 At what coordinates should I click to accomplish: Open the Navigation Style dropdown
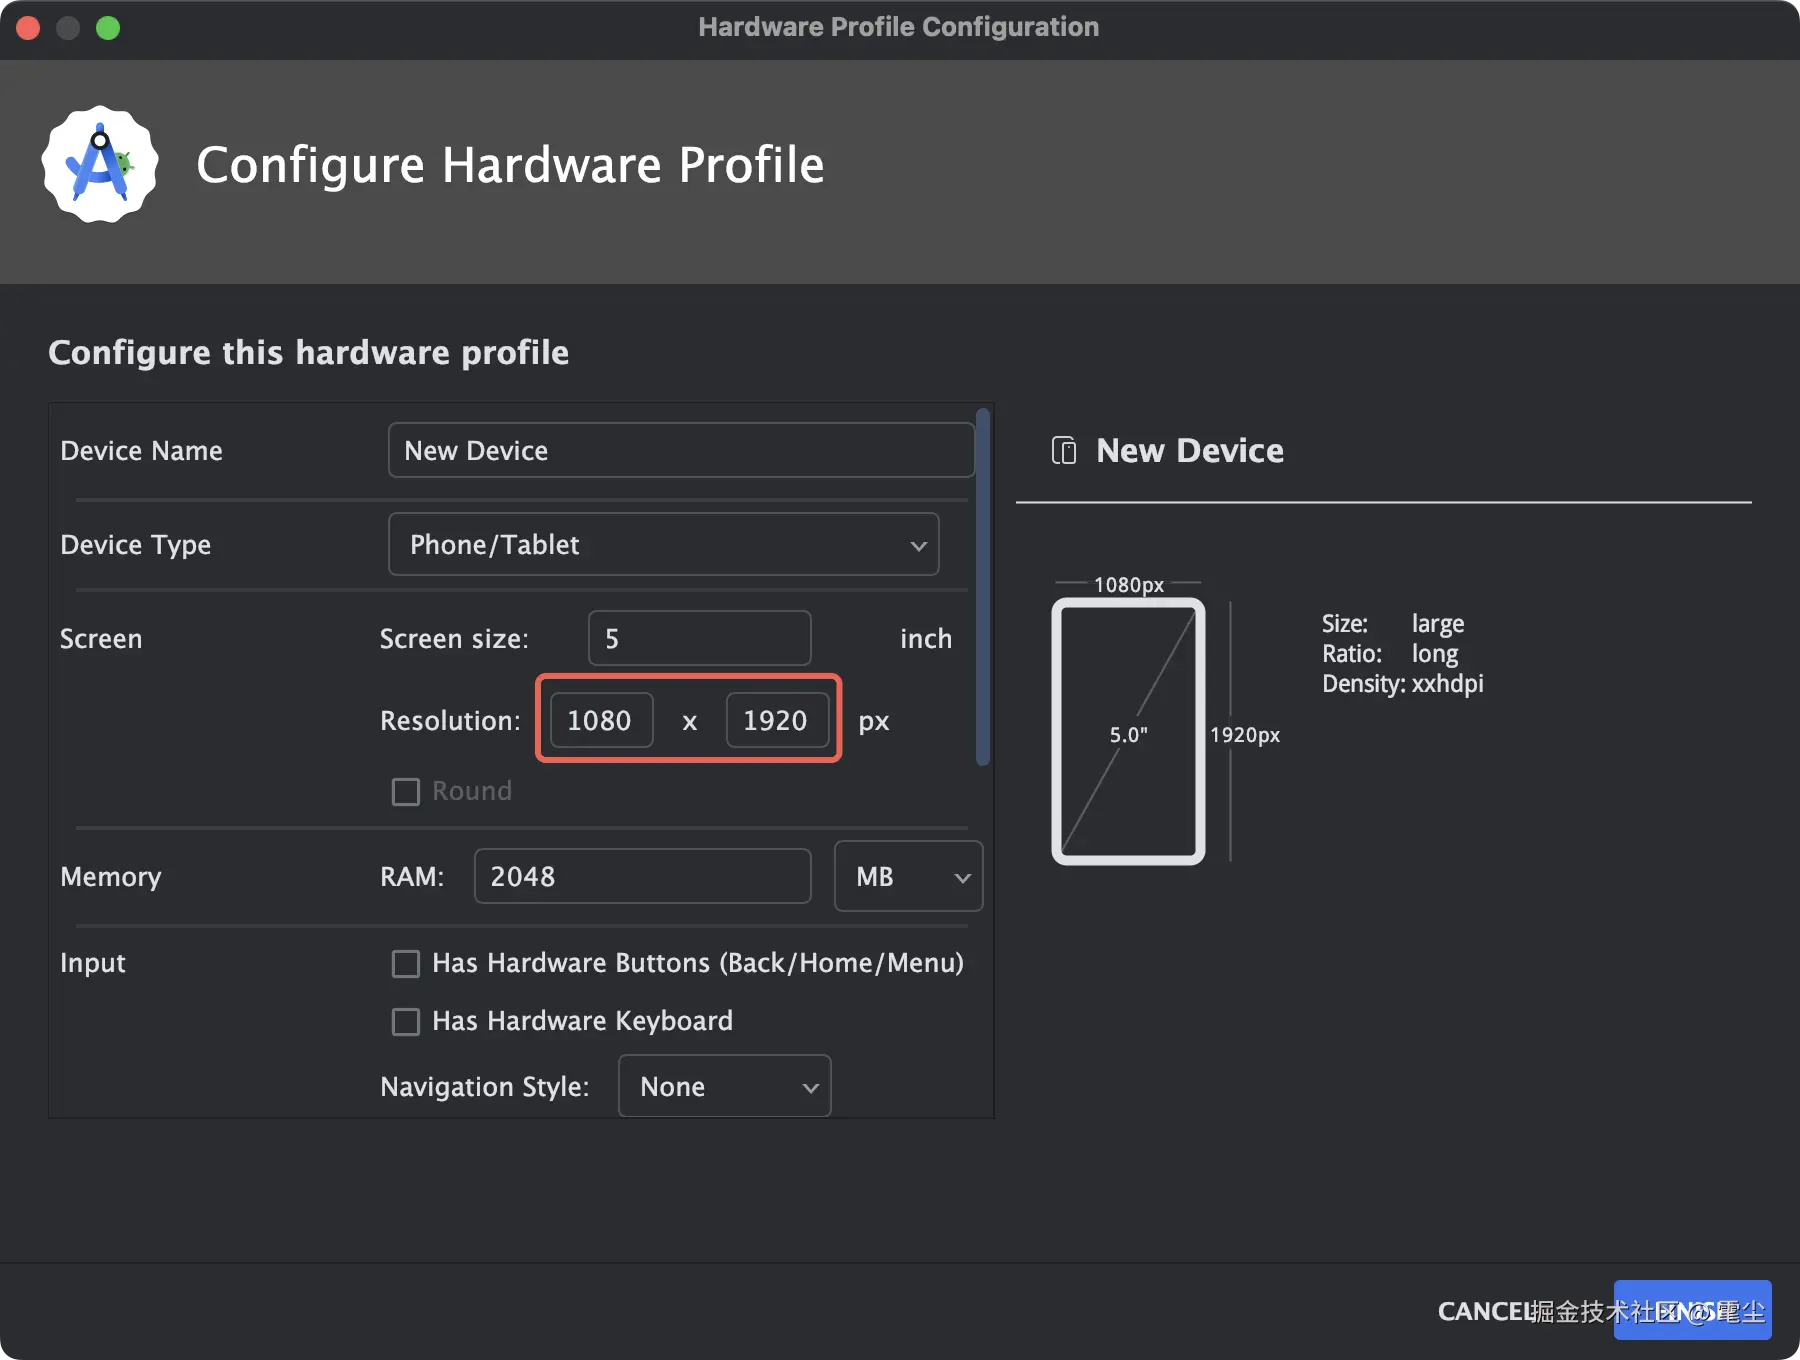724,1087
